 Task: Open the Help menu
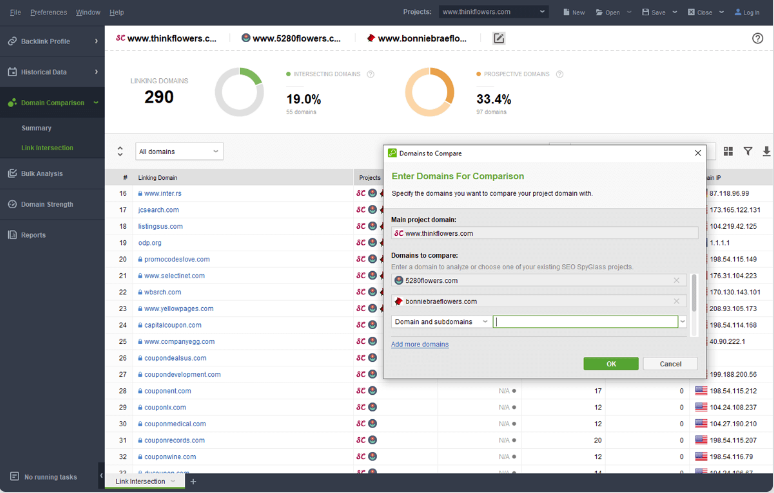116,12
